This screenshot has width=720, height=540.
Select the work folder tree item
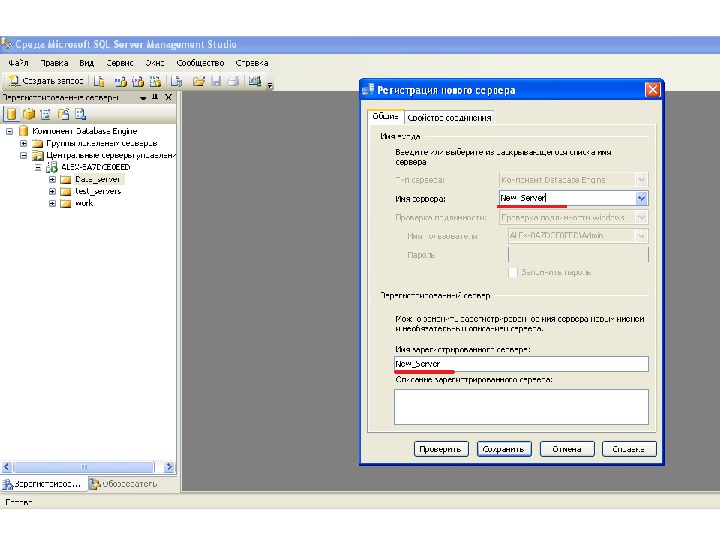click(84, 203)
